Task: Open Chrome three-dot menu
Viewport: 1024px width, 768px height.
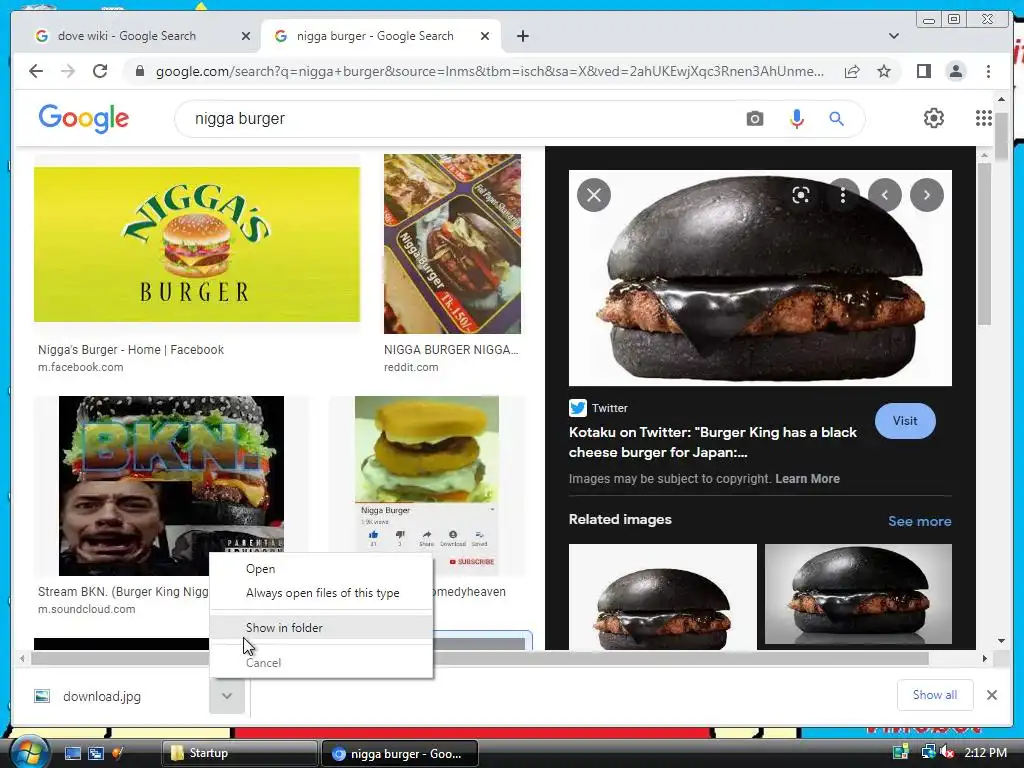Action: (x=988, y=71)
